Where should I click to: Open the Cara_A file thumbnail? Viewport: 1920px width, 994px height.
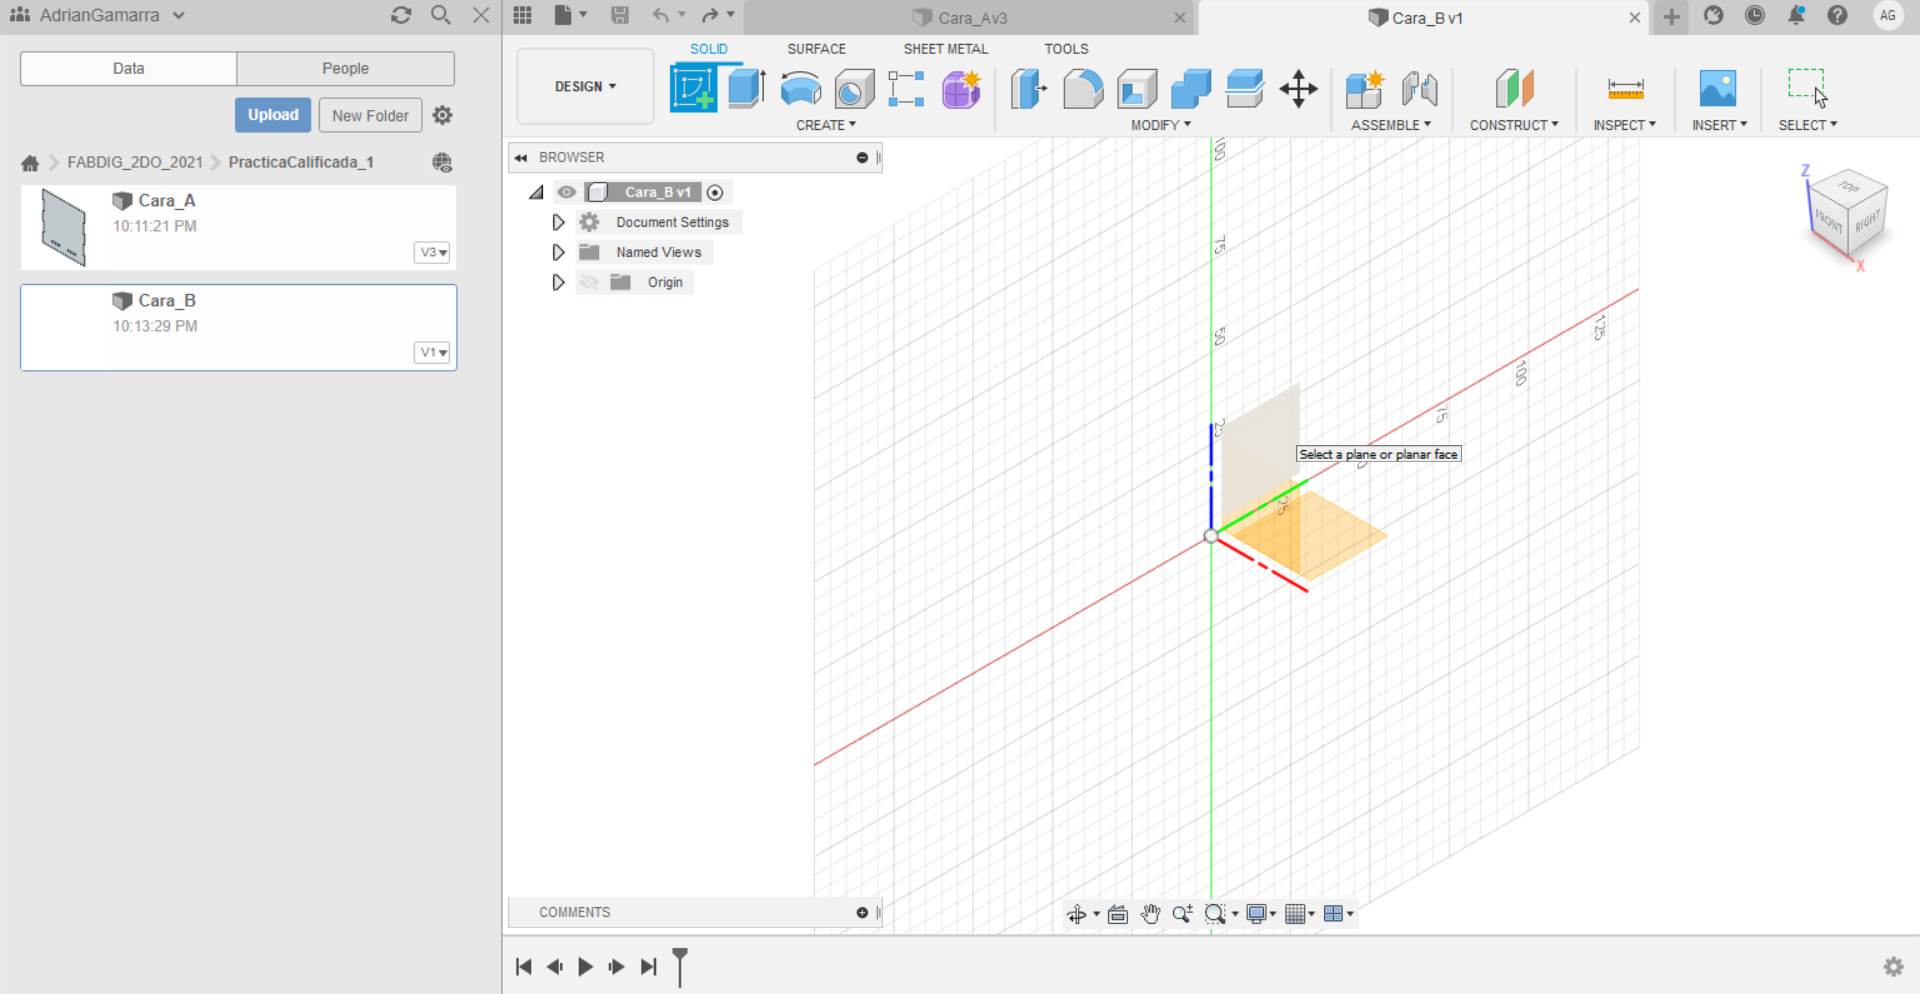[64, 228]
